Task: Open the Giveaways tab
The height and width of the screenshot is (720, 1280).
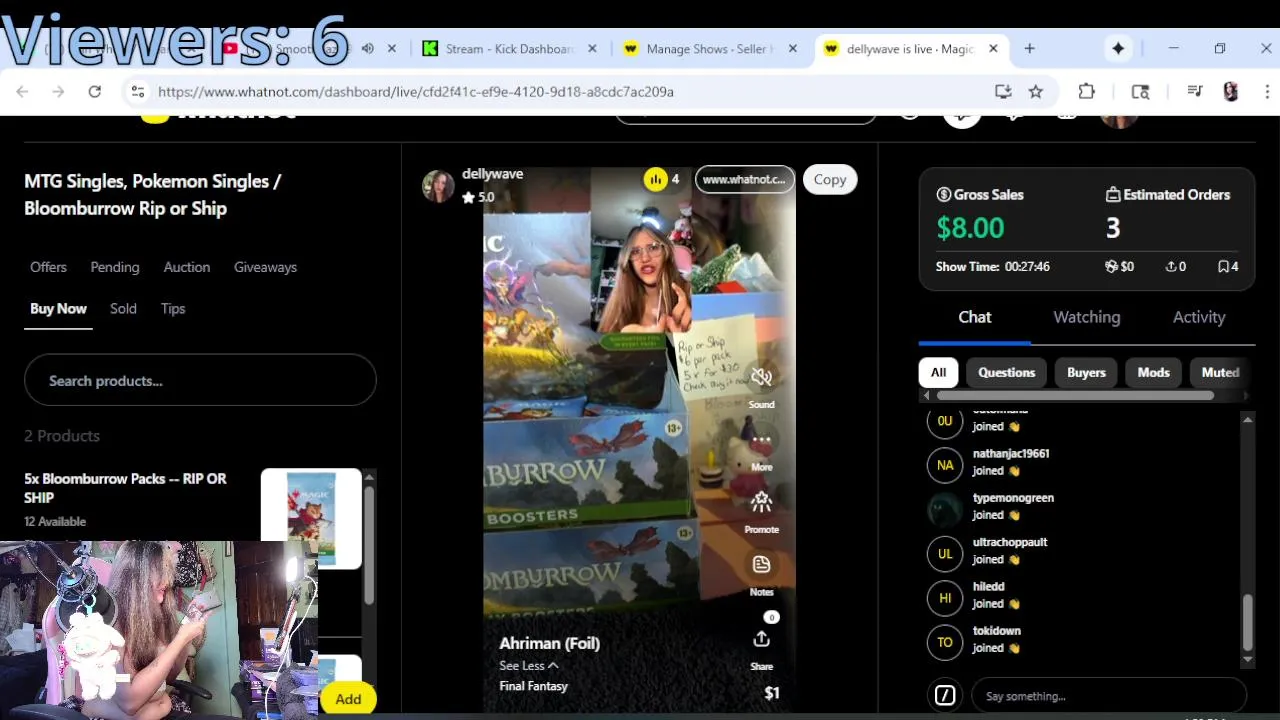Action: tap(265, 267)
